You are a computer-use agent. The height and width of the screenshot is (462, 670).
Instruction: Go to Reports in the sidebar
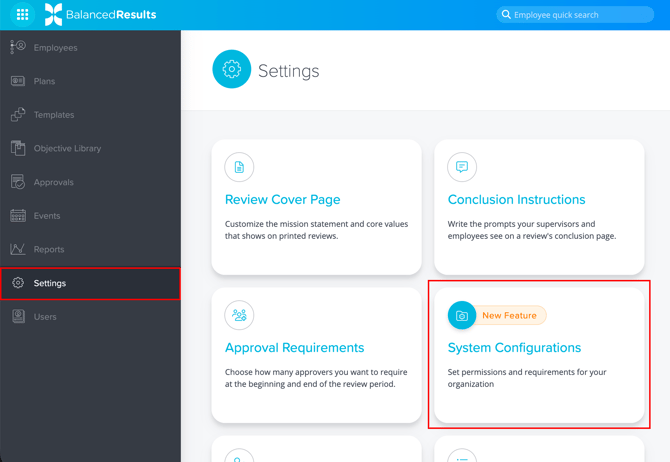click(49, 249)
